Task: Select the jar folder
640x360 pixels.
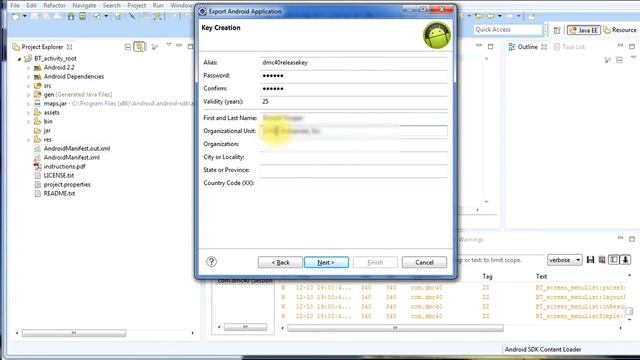Action: pyautogui.click(x=47, y=131)
